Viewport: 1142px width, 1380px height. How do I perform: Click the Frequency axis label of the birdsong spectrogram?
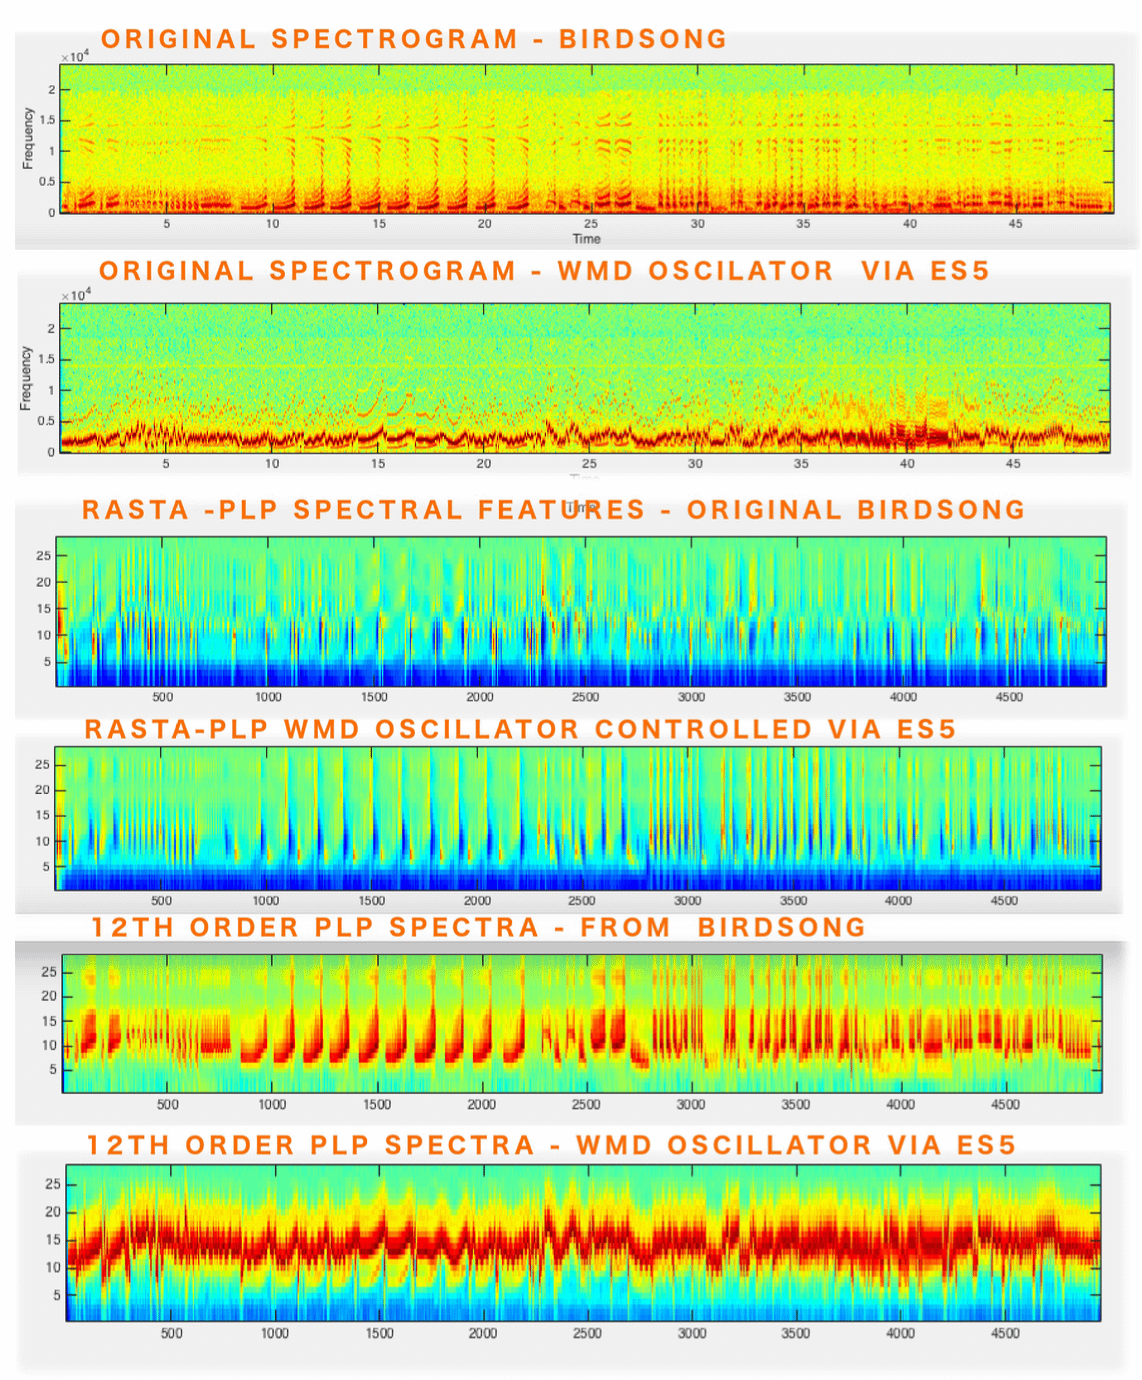pyautogui.click(x=28, y=138)
